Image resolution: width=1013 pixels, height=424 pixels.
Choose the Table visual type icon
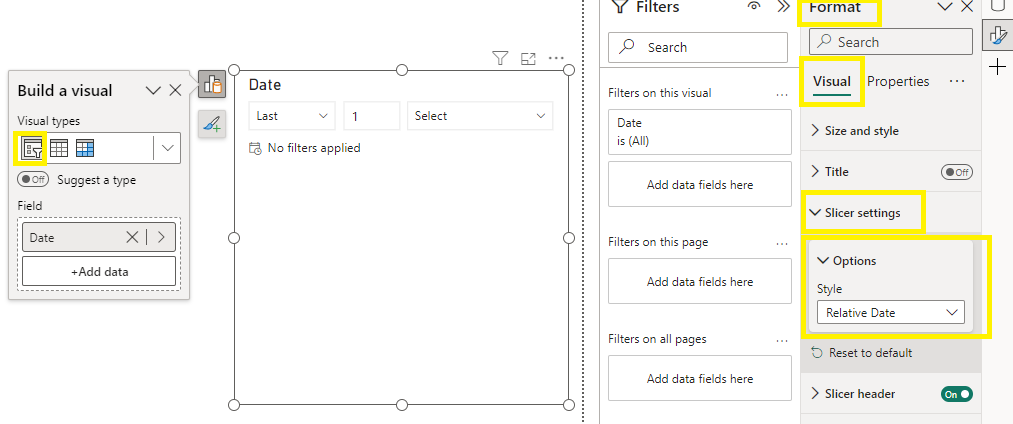click(x=59, y=149)
